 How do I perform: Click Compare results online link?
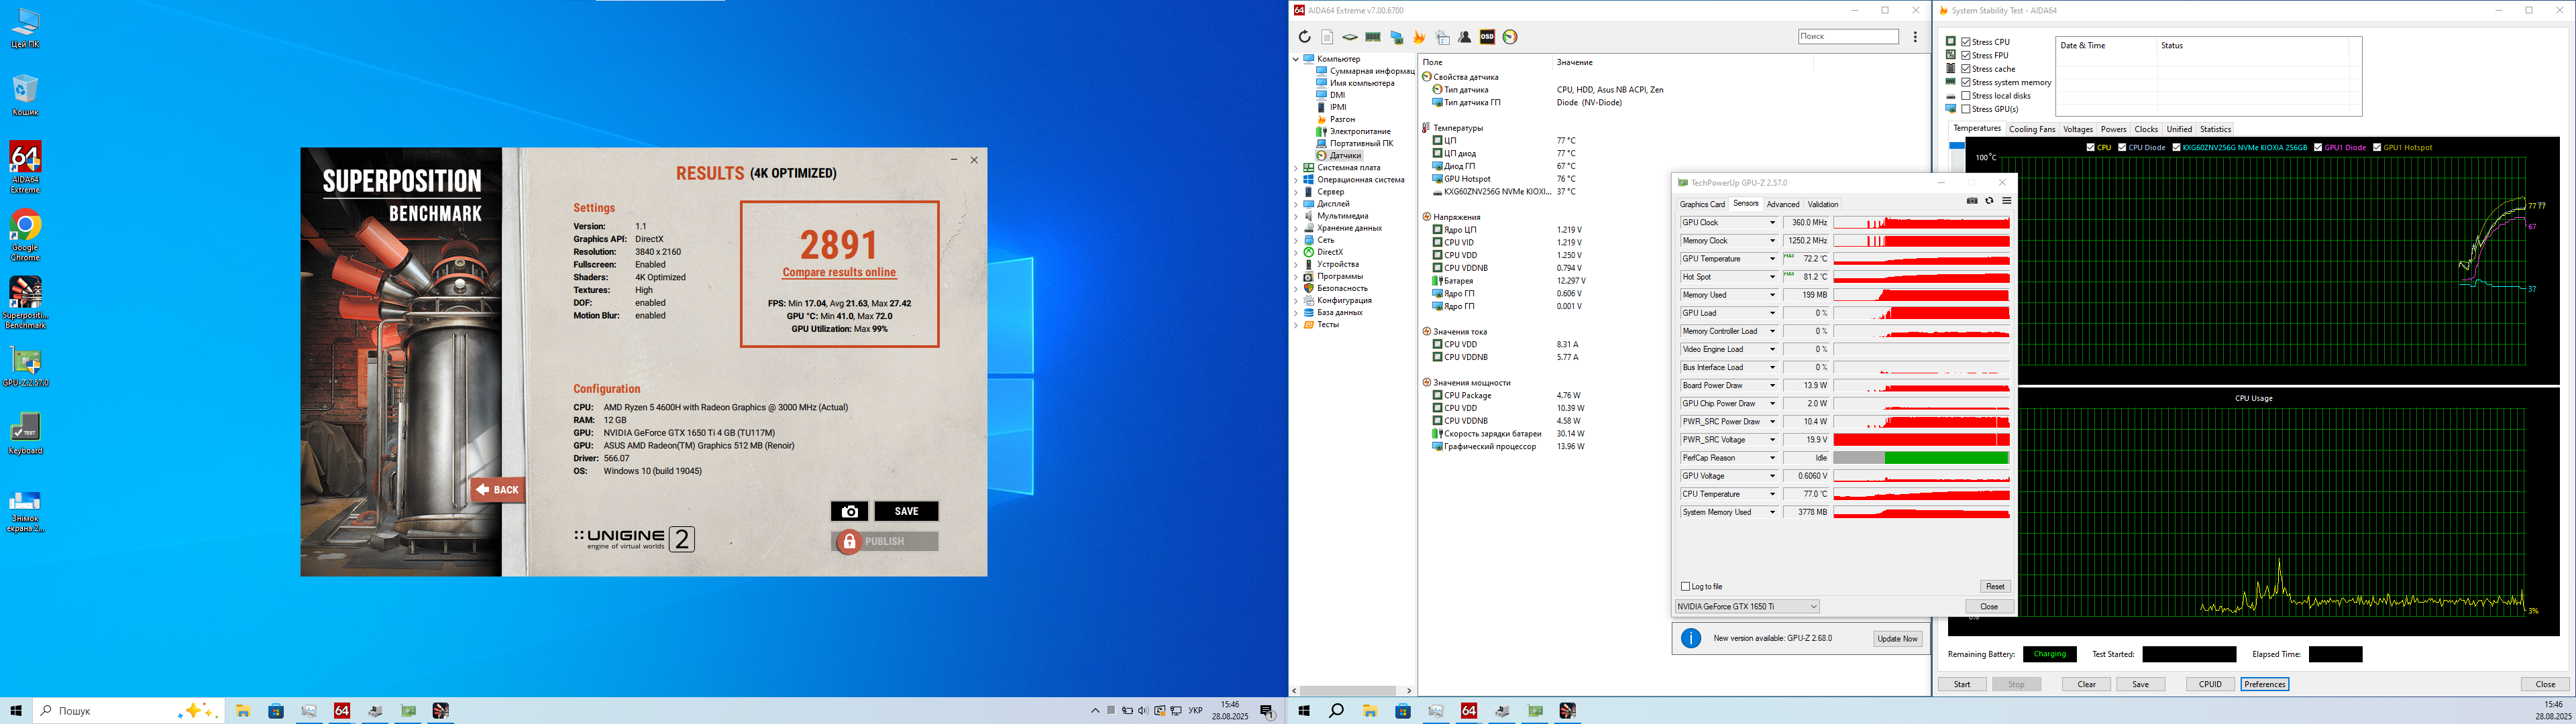839,272
